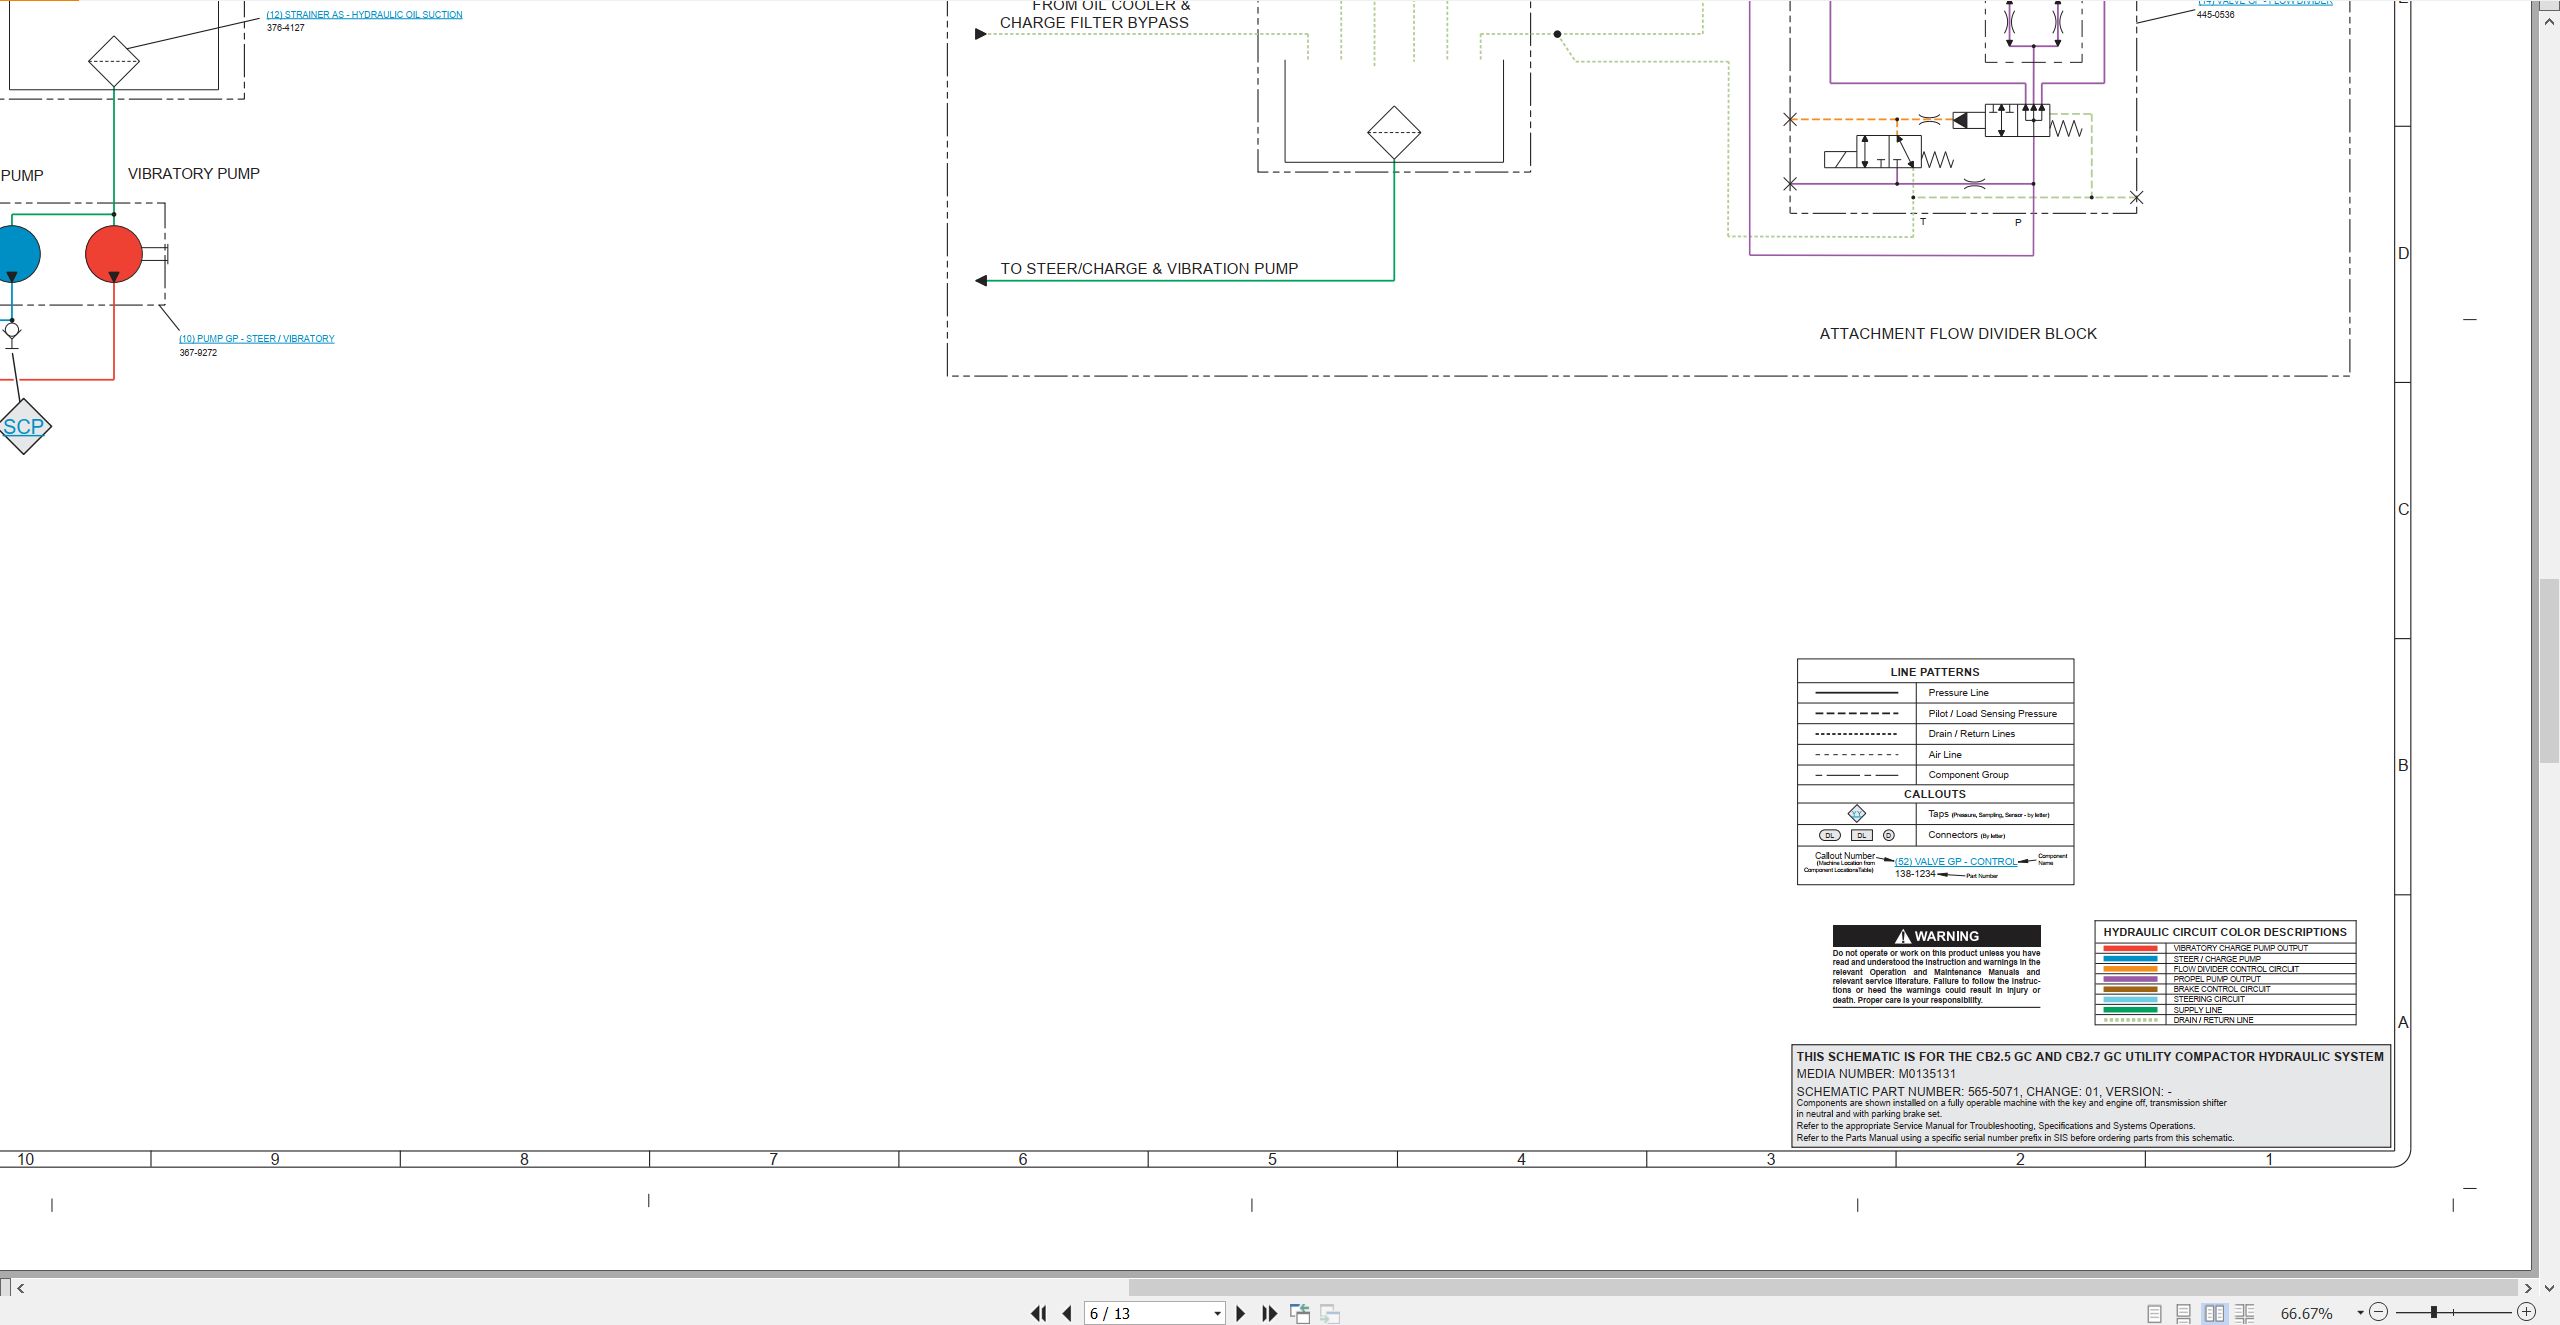Open the PUMP GP - STEER / VIBRATORY link
Viewport: 2560px width, 1325px height.
tap(257, 339)
